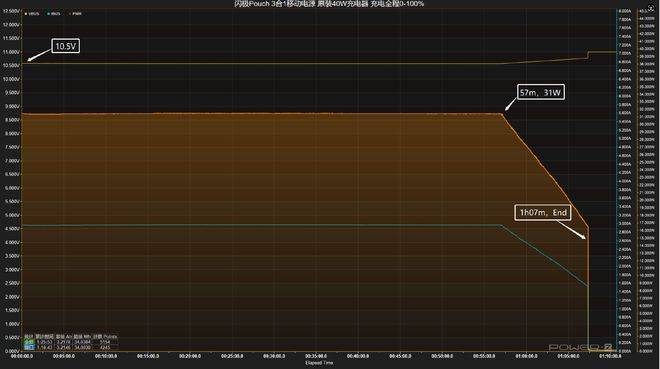The width and height of the screenshot is (660, 369).
Task: Click the Elapsed Time axis label
Action: [x=319, y=363]
